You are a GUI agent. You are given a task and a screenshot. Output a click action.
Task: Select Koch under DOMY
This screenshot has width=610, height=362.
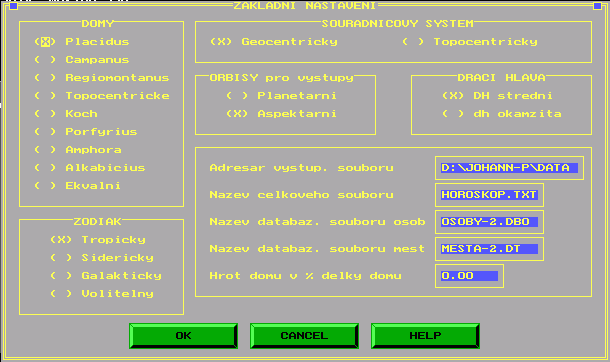66,114
